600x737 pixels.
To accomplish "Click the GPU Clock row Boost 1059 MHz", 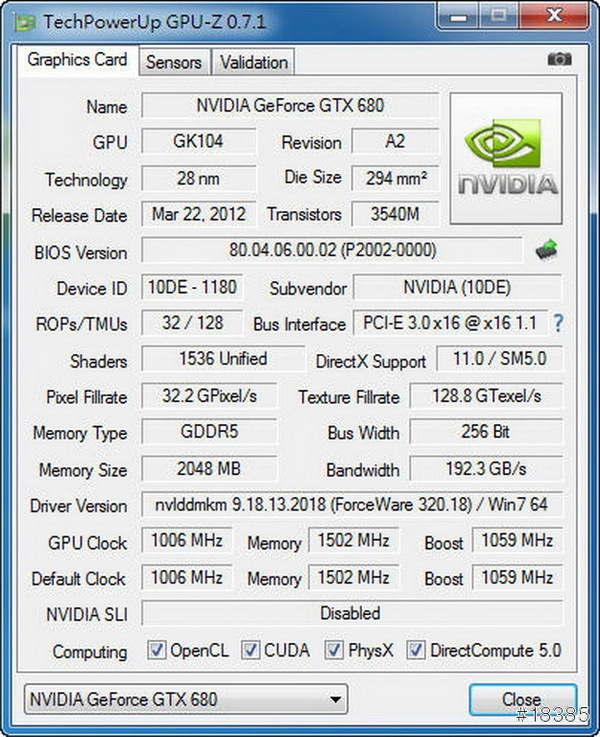I will [x=517, y=541].
